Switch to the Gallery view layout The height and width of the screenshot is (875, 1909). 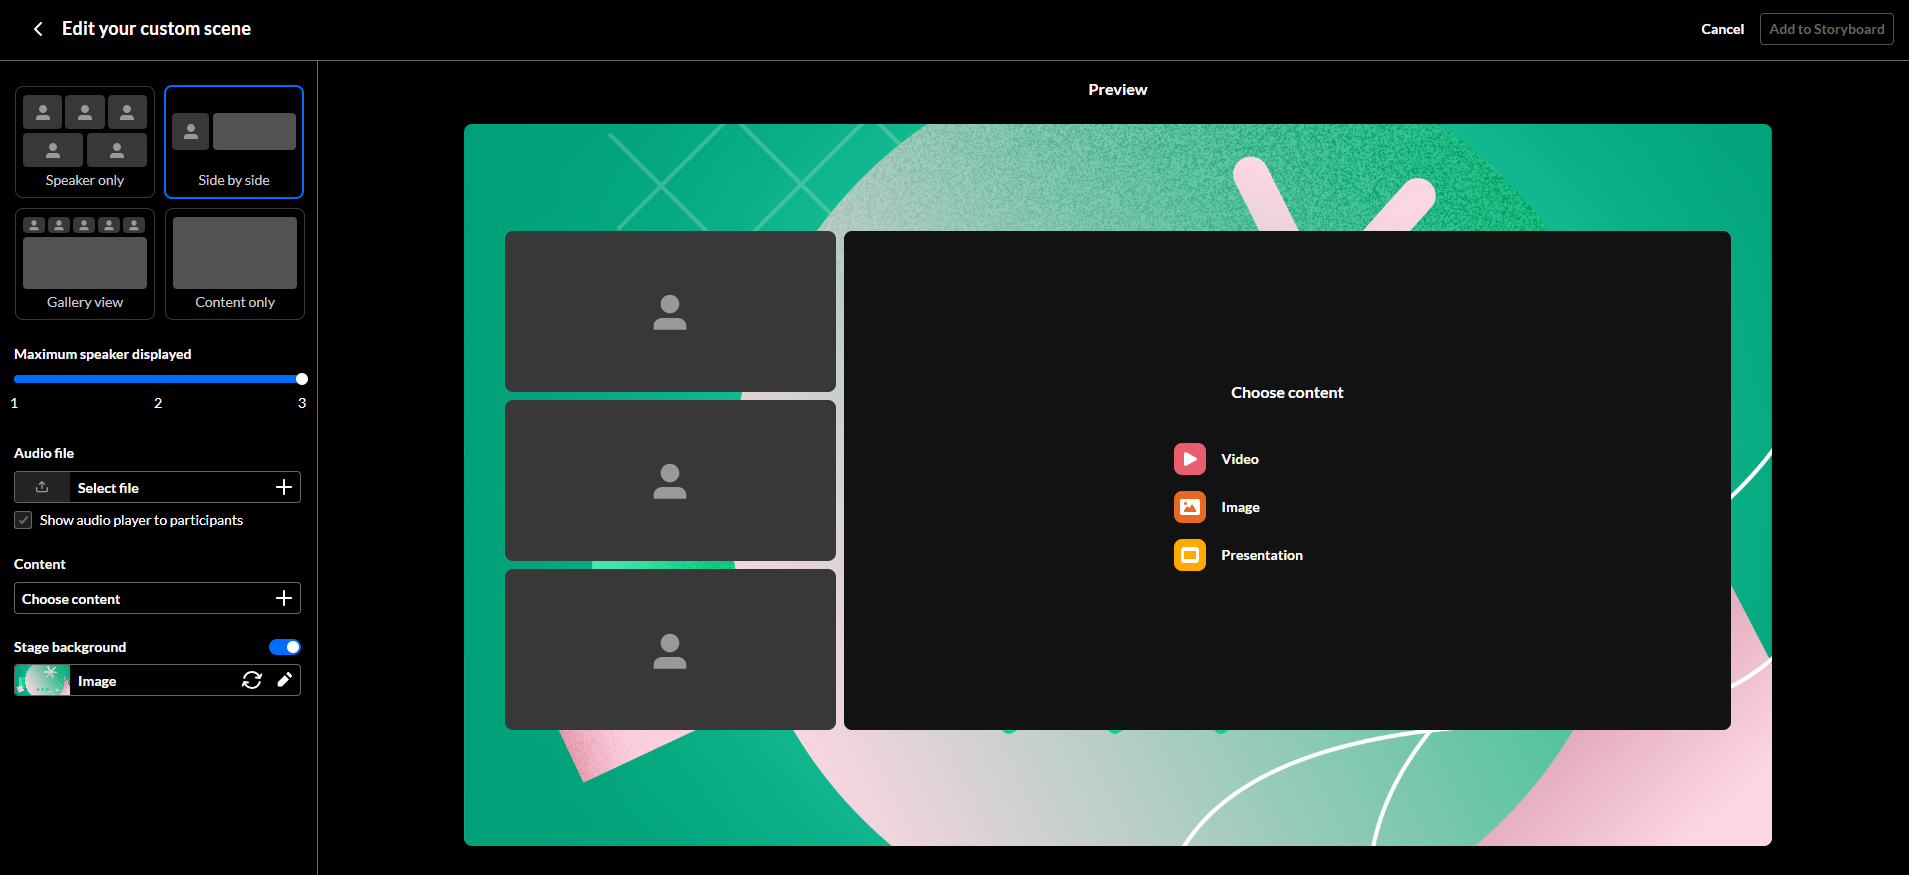(85, 264)
